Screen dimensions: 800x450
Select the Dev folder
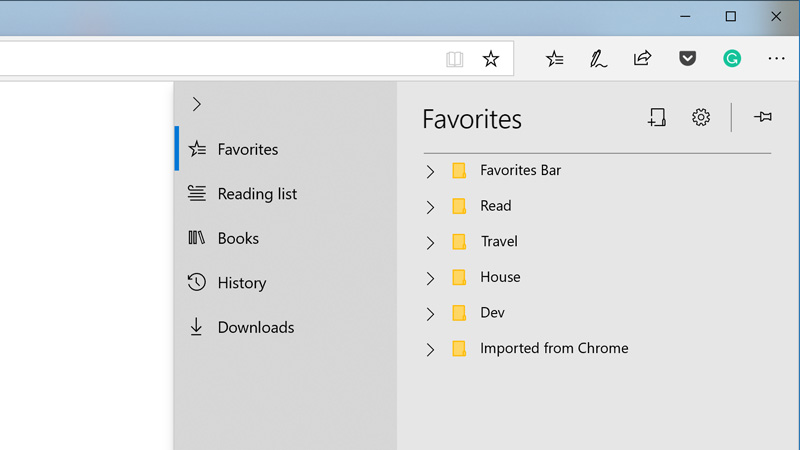[x=492, y=313]
